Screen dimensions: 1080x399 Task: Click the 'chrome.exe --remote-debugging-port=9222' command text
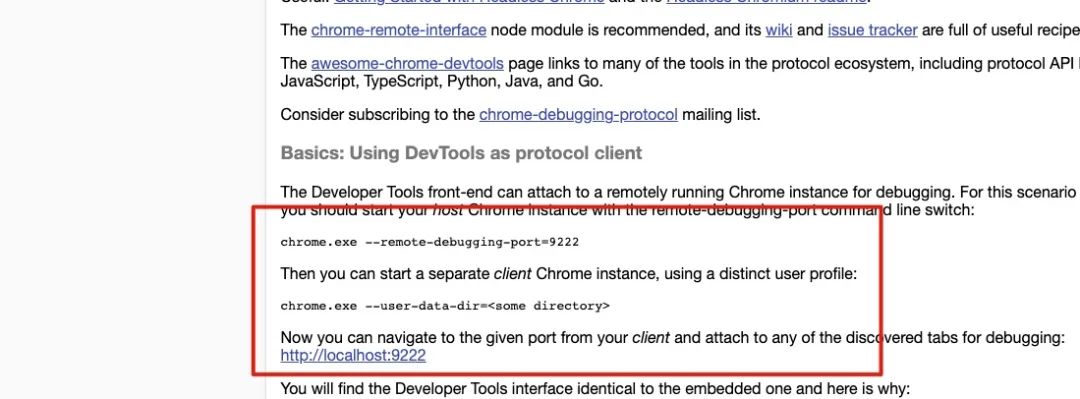point(430,242)
